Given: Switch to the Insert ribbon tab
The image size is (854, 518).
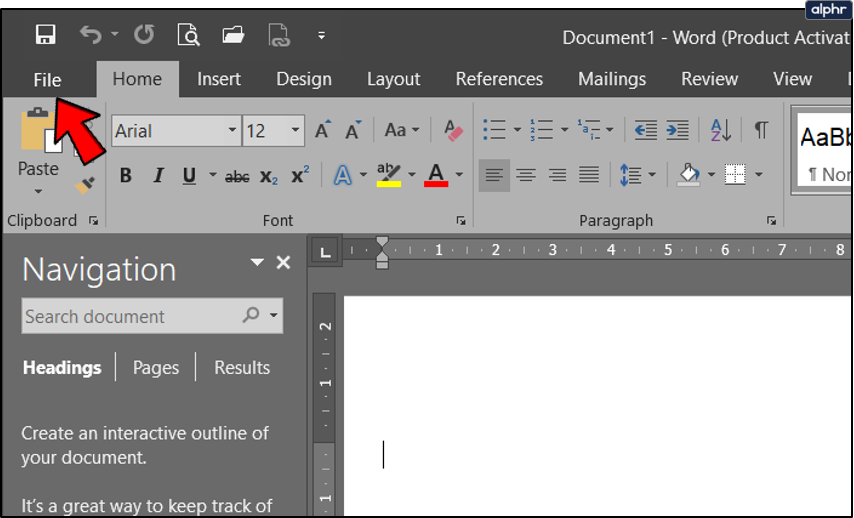Looking at the screenshot, I should tap(218, 79).
